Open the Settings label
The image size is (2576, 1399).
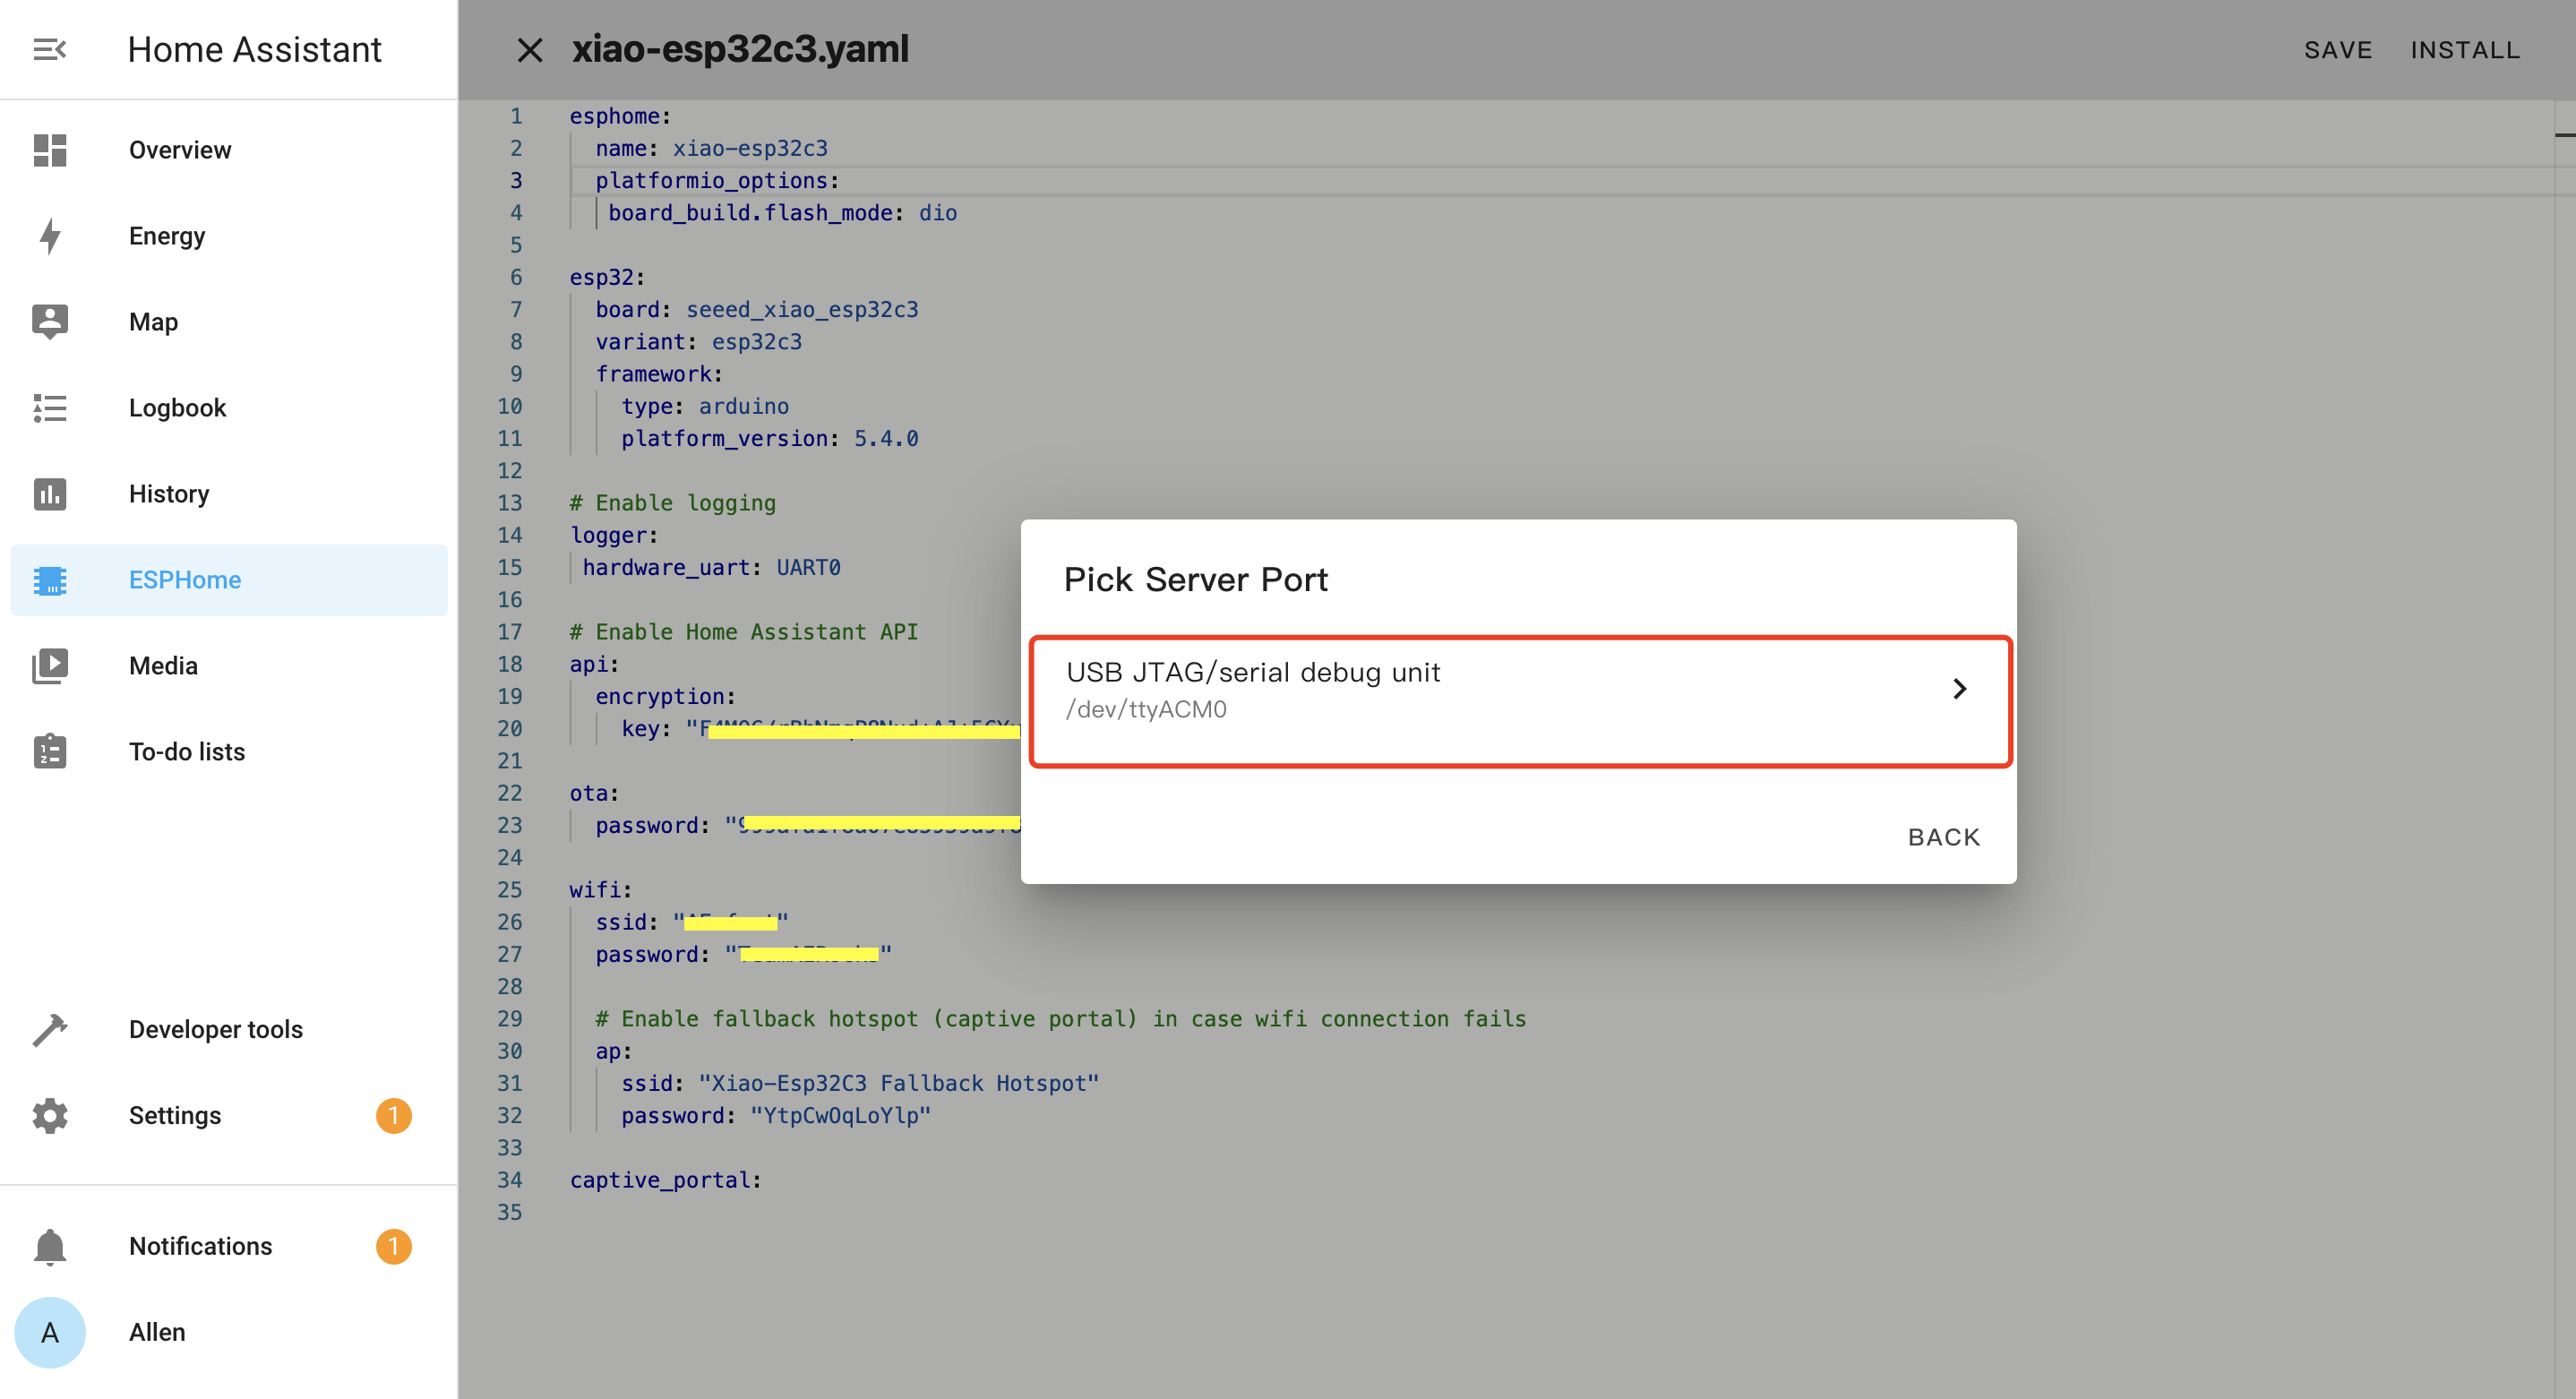click(175, 1116)
